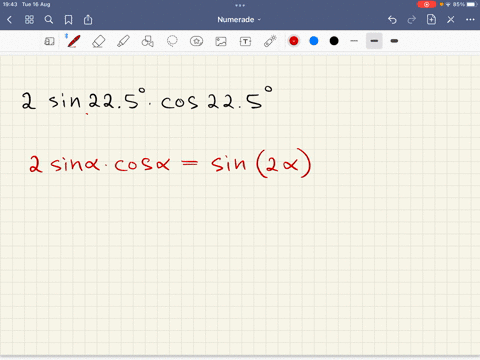Open the thumbnail grid view
480x360 pixels.
[x=29, y=20]
